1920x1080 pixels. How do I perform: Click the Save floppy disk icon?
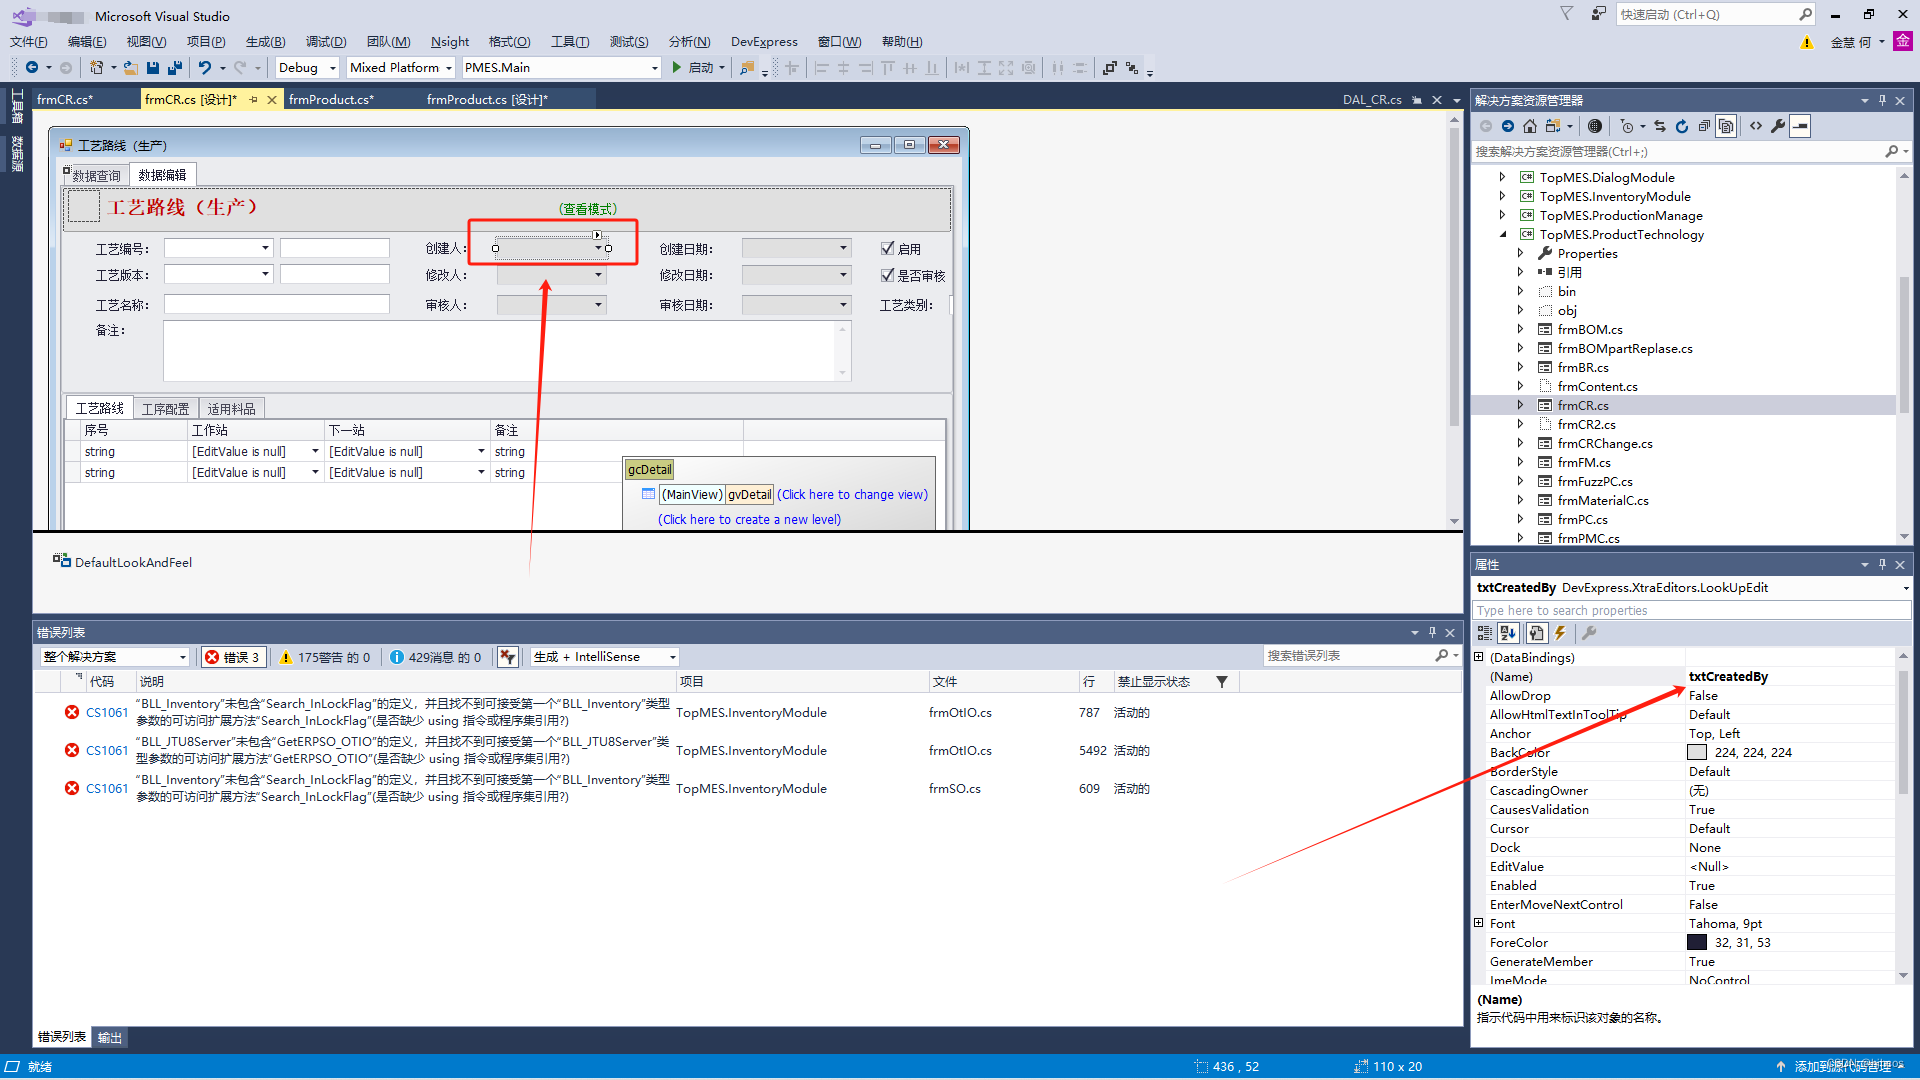[x=153, y=67]
